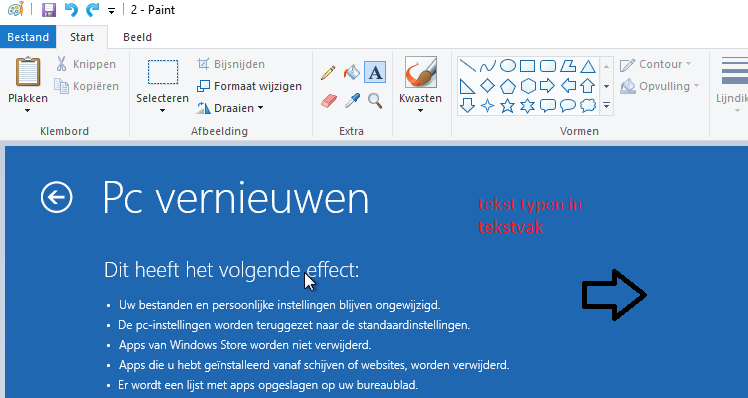Click Formaat wijzigen button
The width and height of the screenshot is (748, 398).
(x=249, y=86)
